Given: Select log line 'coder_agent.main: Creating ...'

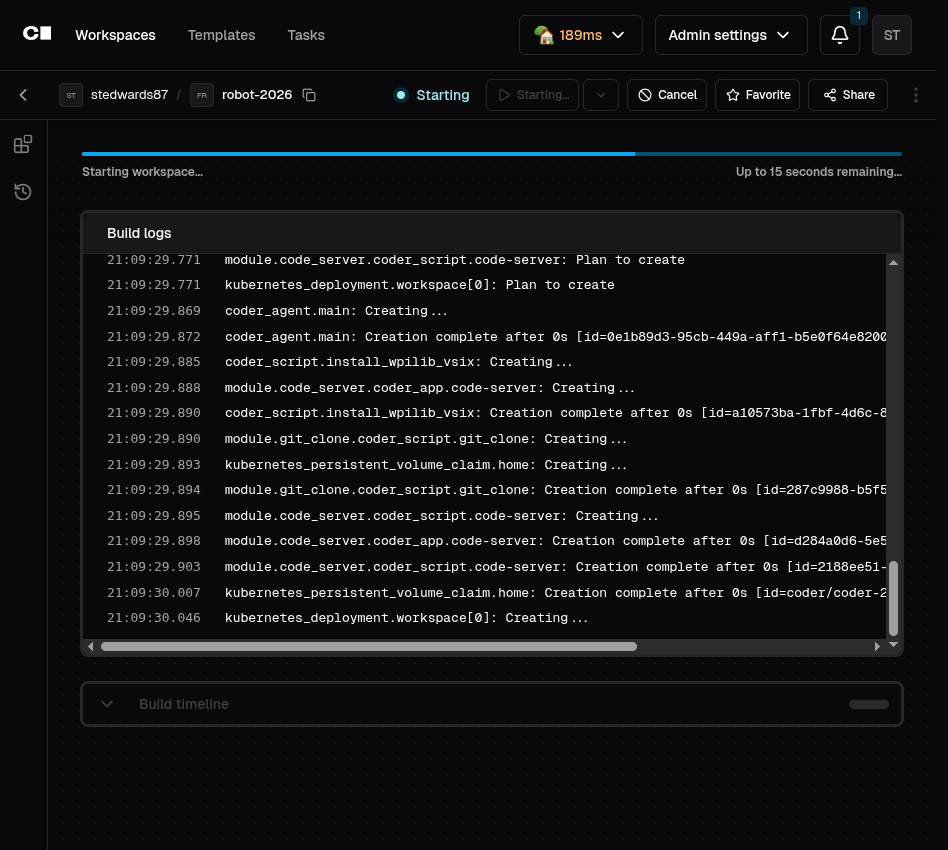Looking at the screenshot, I should click(336, 311).
